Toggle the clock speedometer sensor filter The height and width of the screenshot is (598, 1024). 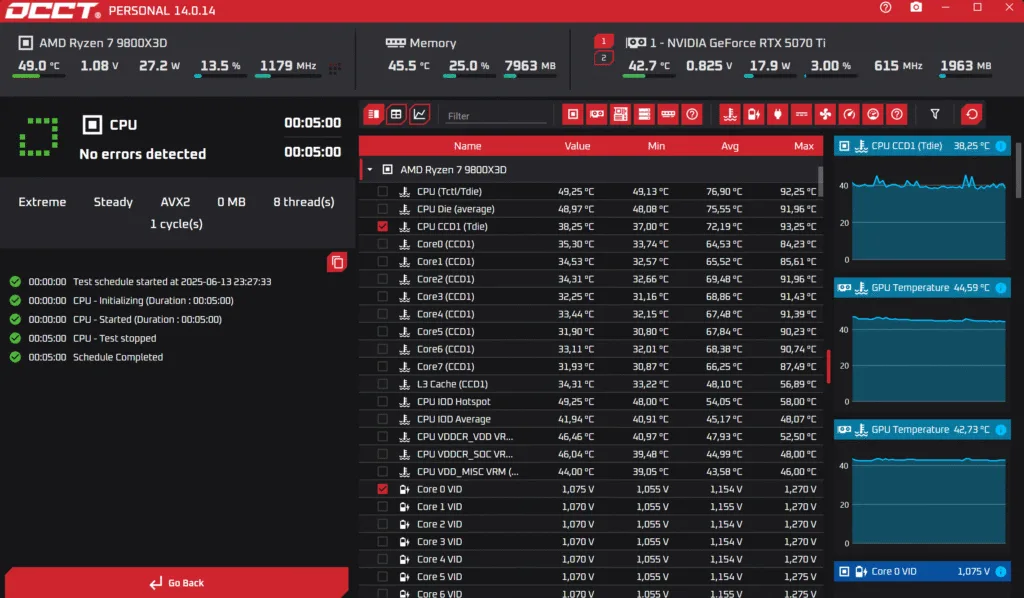click(849, 114)
